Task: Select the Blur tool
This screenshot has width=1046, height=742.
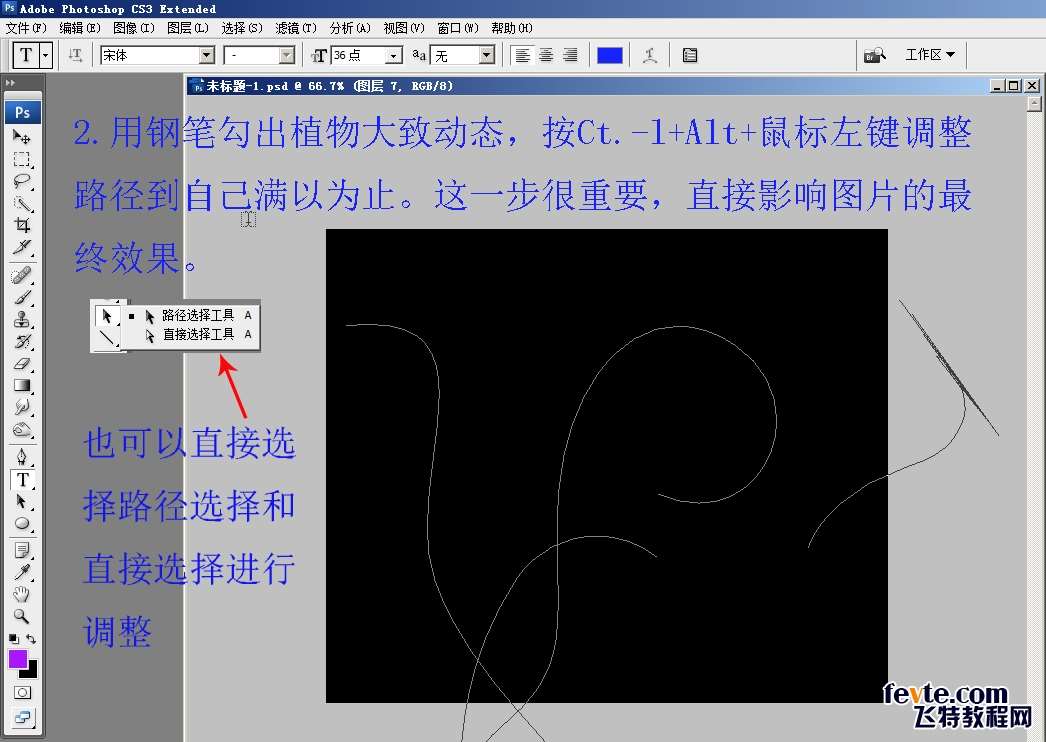Action: click(x=21, y=407)
